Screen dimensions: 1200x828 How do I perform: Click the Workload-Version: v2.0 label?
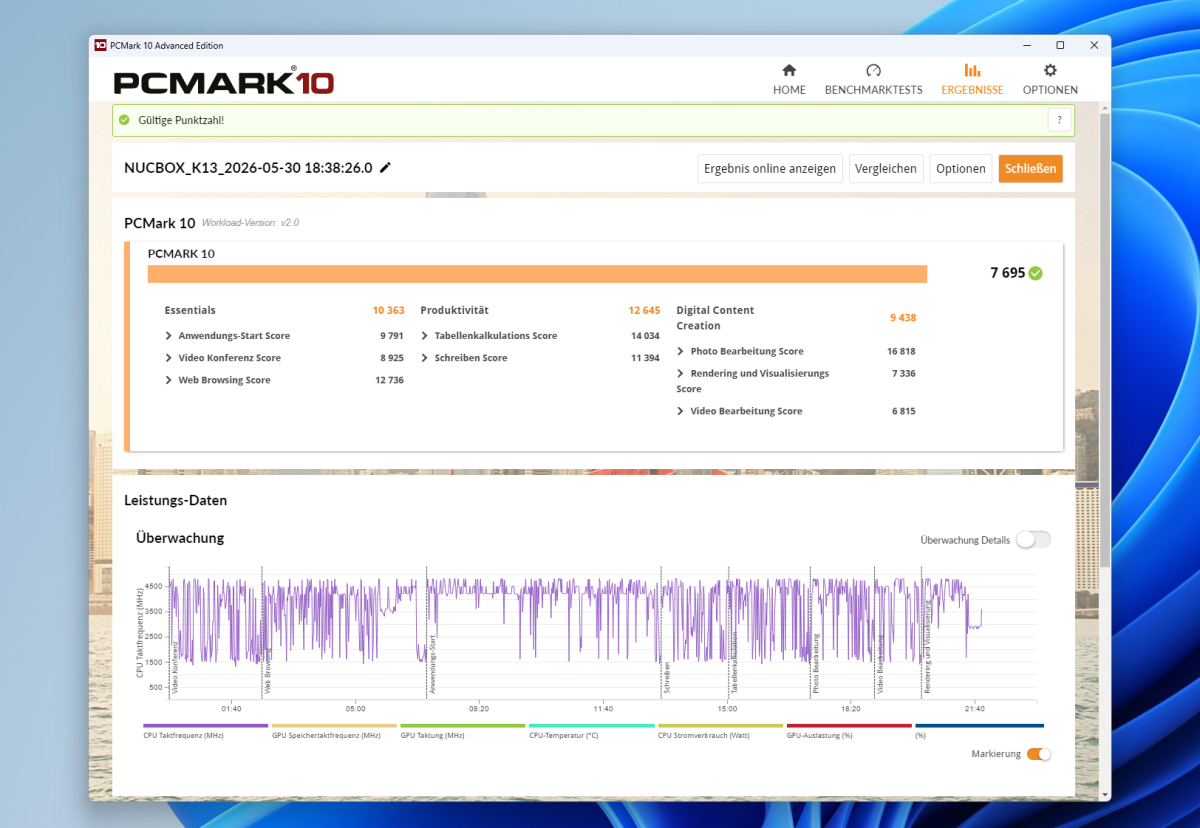[250, 223]
